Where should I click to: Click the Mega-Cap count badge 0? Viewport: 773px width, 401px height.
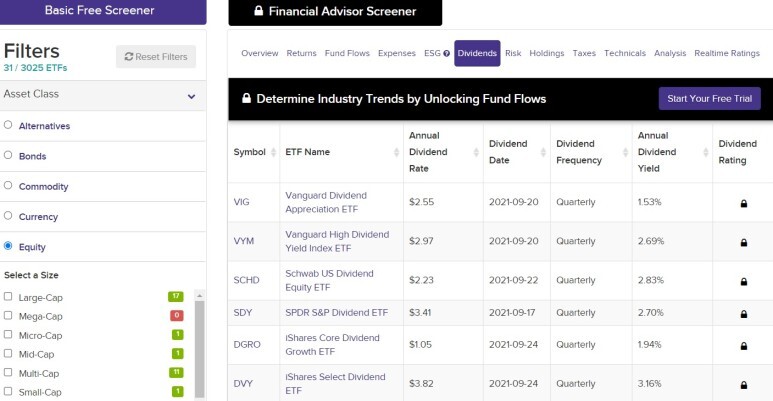pos(177,315)
